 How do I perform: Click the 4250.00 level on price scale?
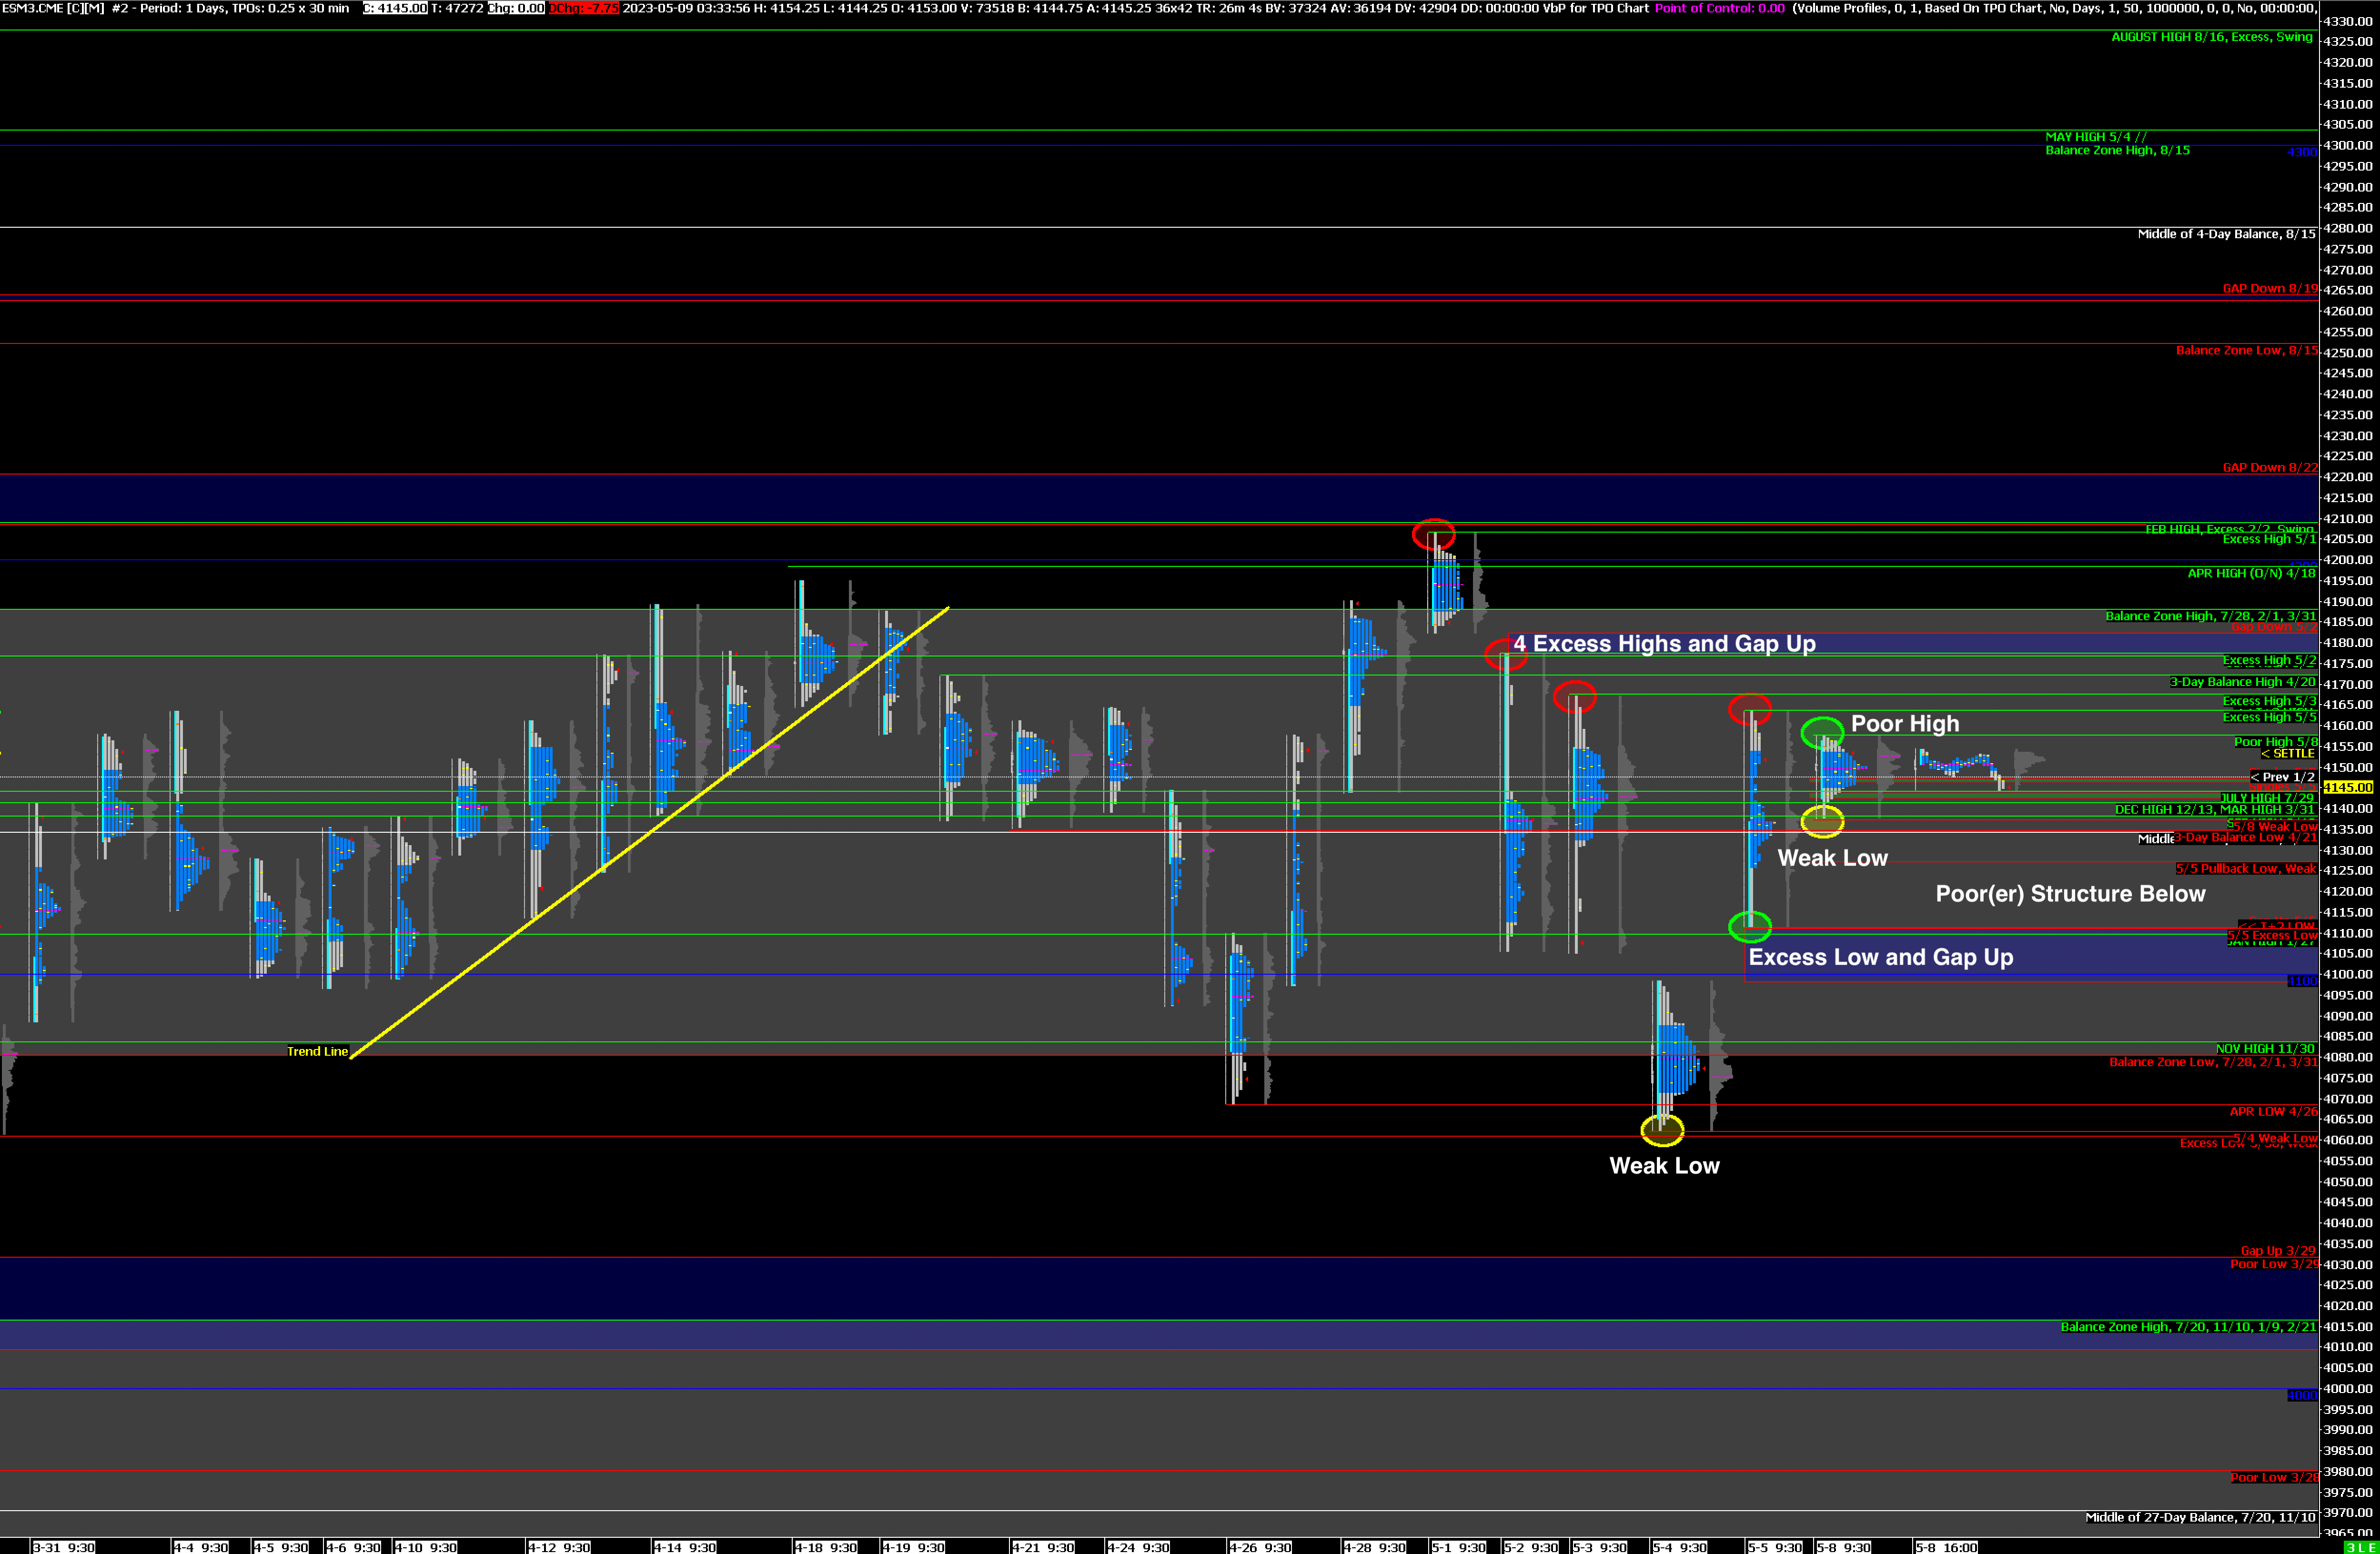click(2347, 352)
